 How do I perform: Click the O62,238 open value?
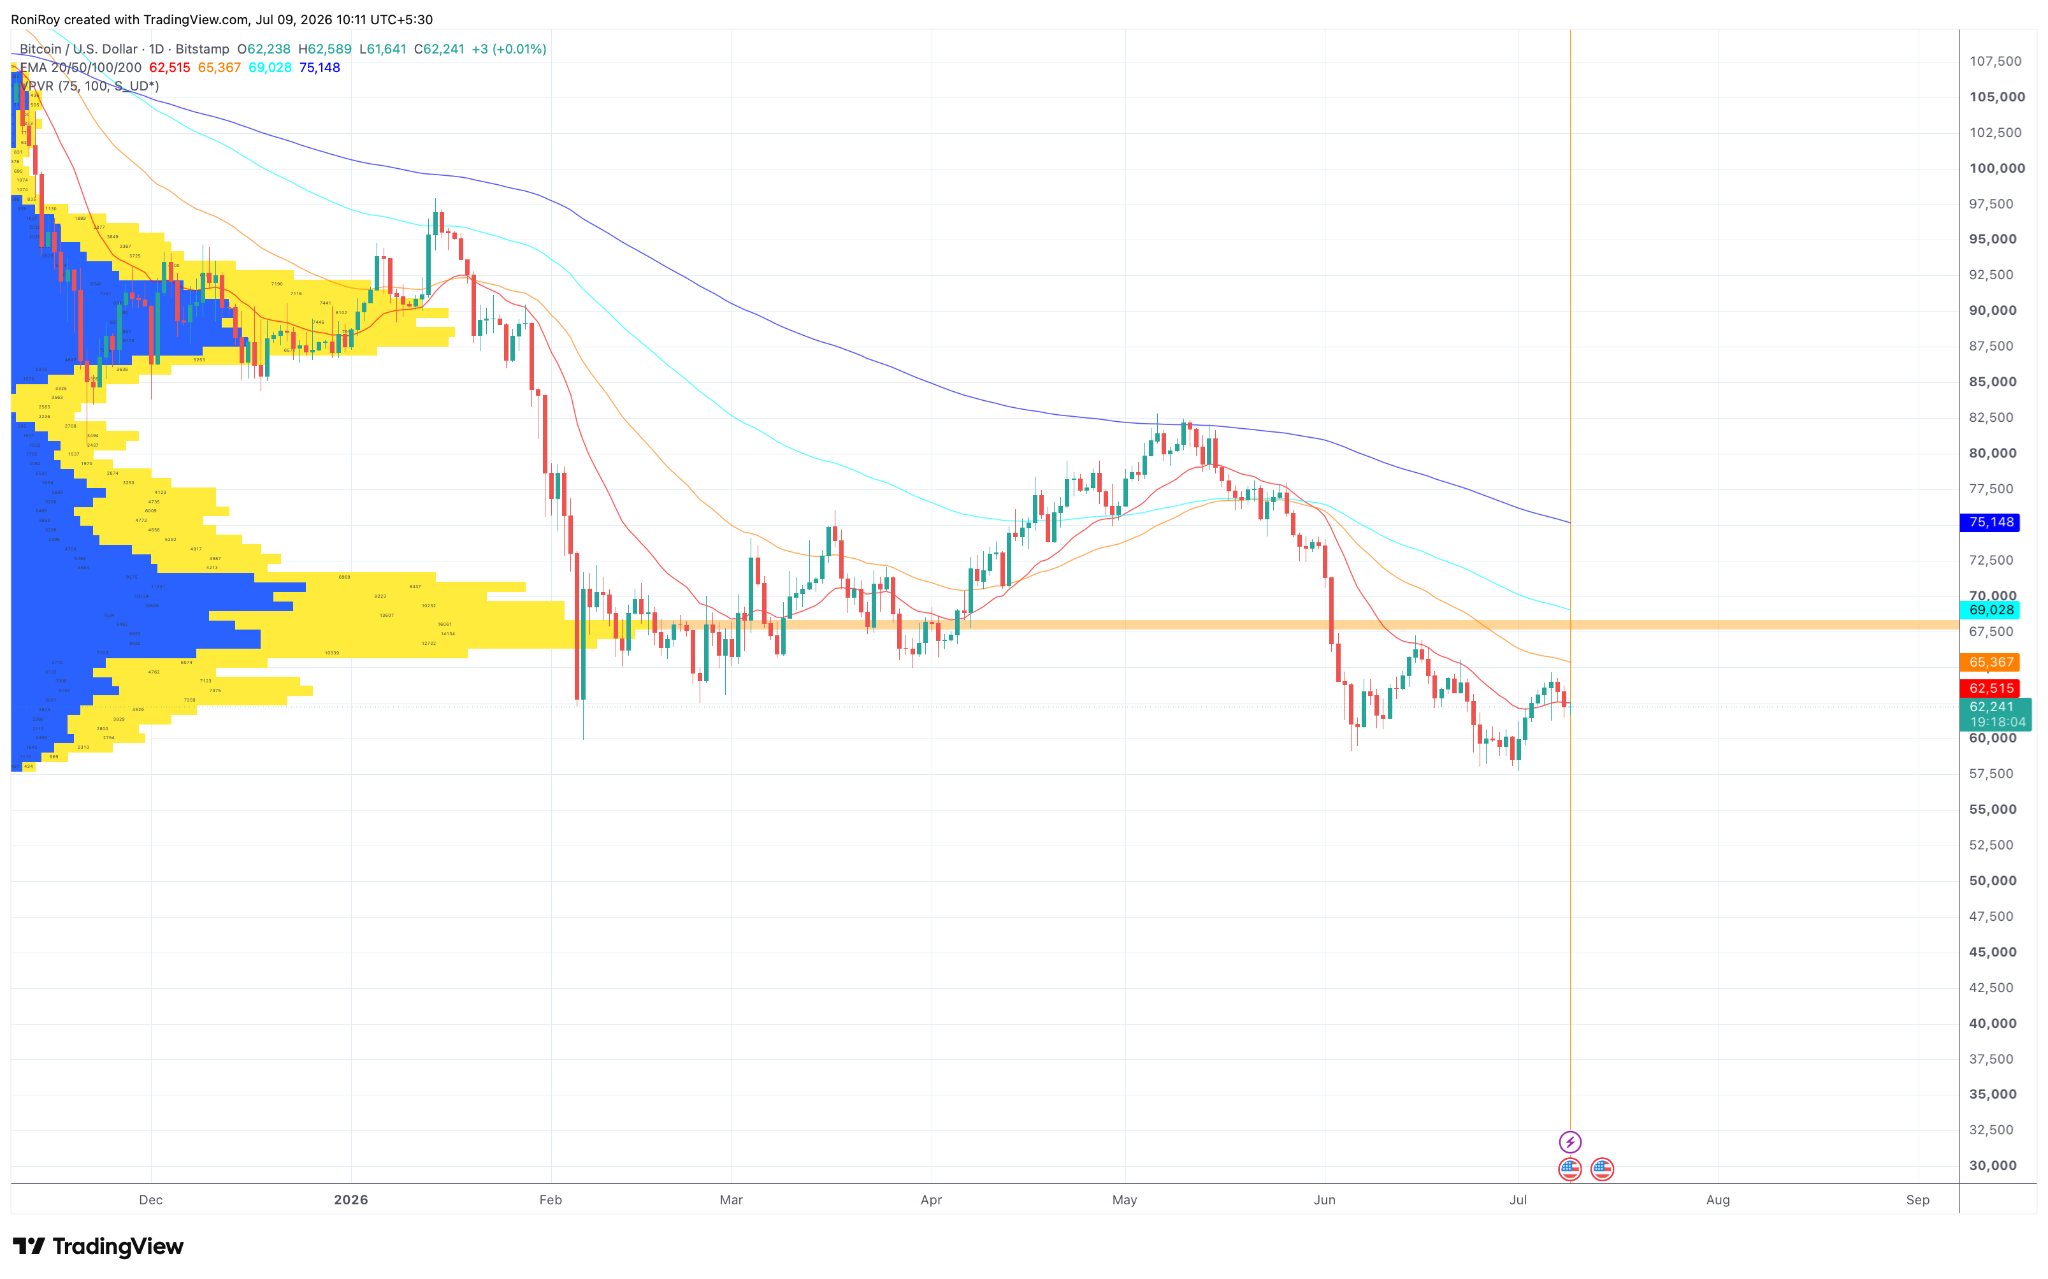click(x=264, y=49)
